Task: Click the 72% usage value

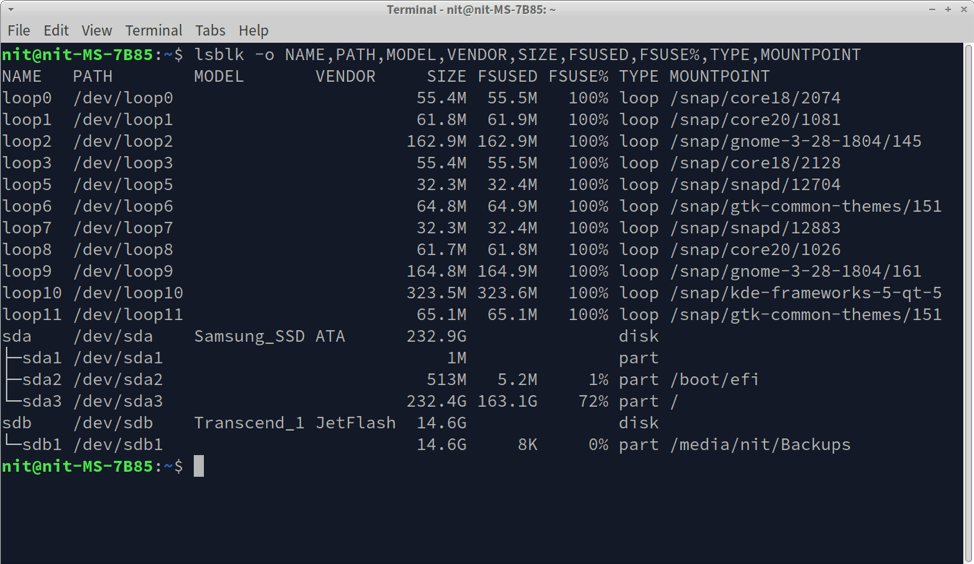Action: click(593, 401)
